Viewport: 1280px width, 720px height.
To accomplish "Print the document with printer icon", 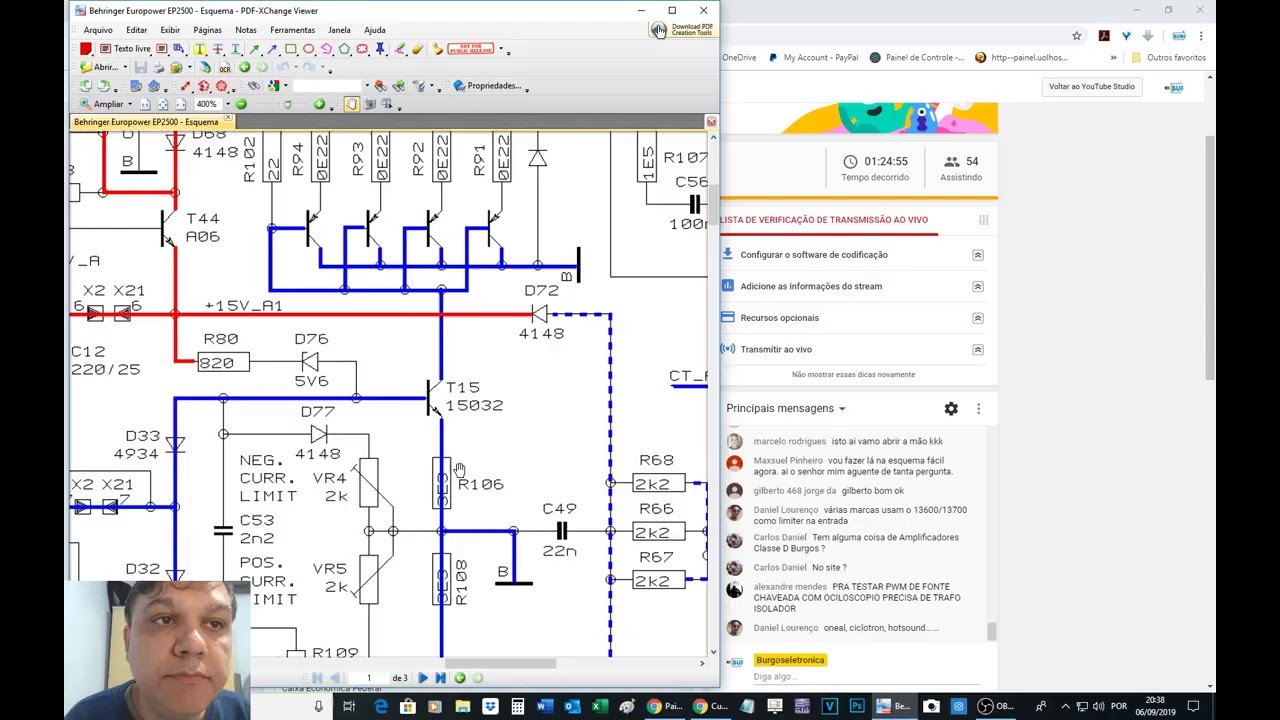I will pyautogui.click(x=158, y=67).
